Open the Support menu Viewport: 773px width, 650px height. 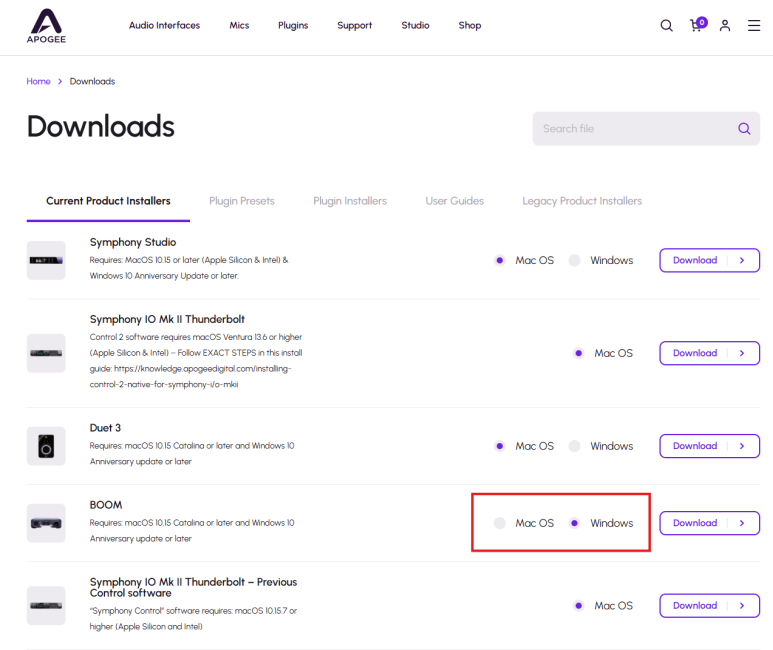[354, 25]
